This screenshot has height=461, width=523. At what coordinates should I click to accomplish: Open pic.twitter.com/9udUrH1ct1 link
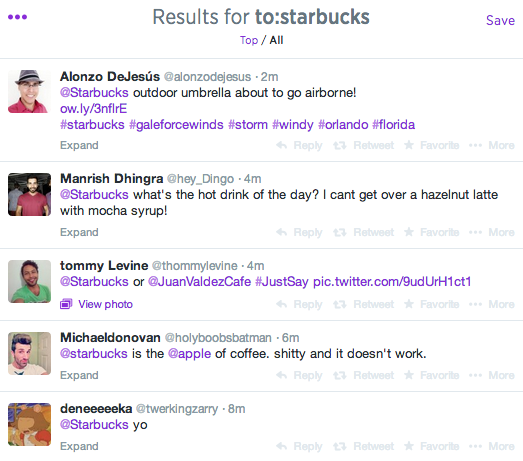[x=392, y=282]
